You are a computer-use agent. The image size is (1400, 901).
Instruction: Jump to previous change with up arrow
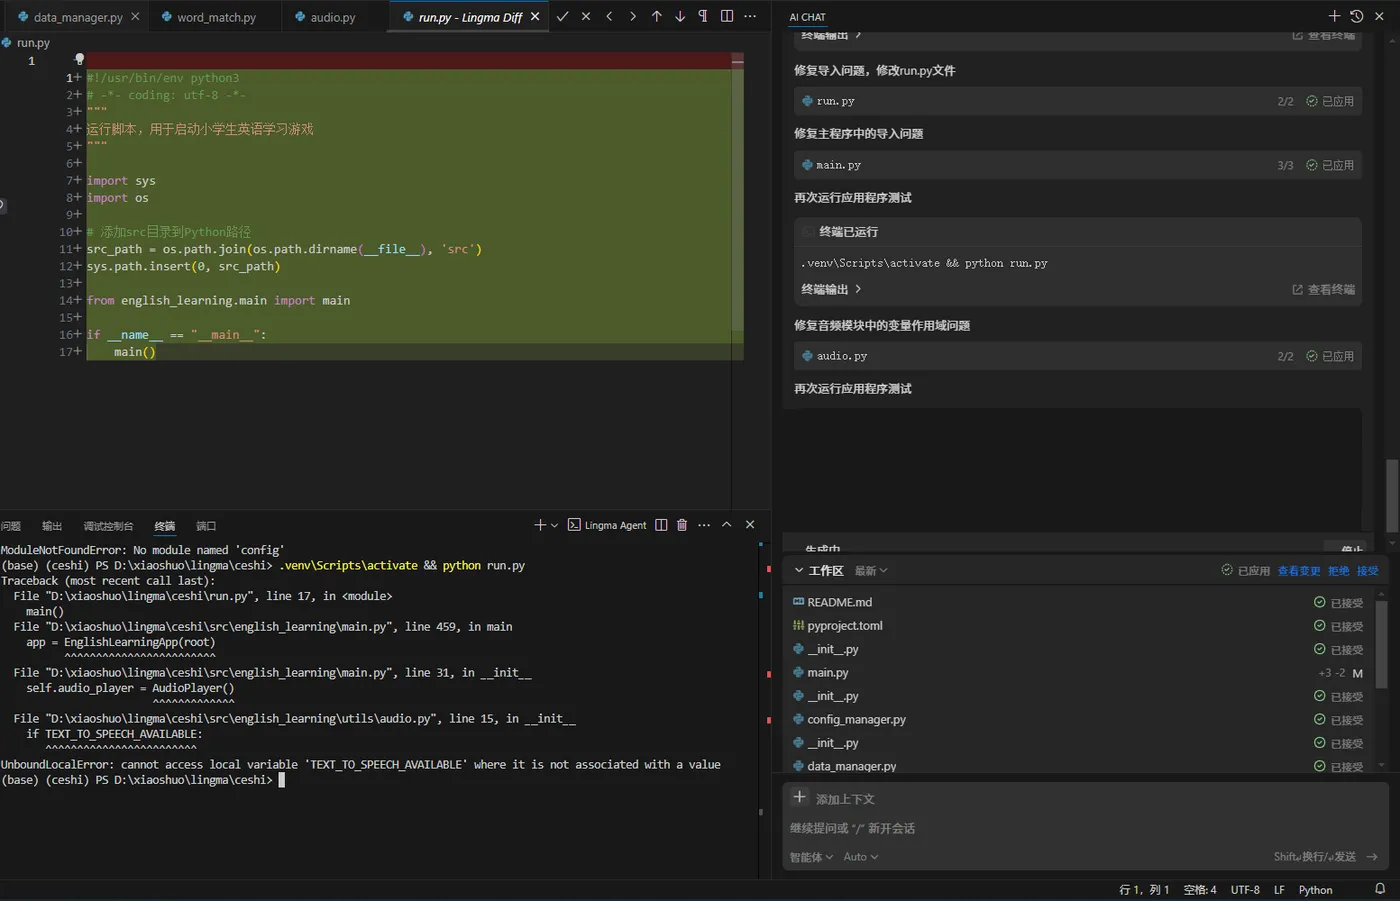click(657, 16)
